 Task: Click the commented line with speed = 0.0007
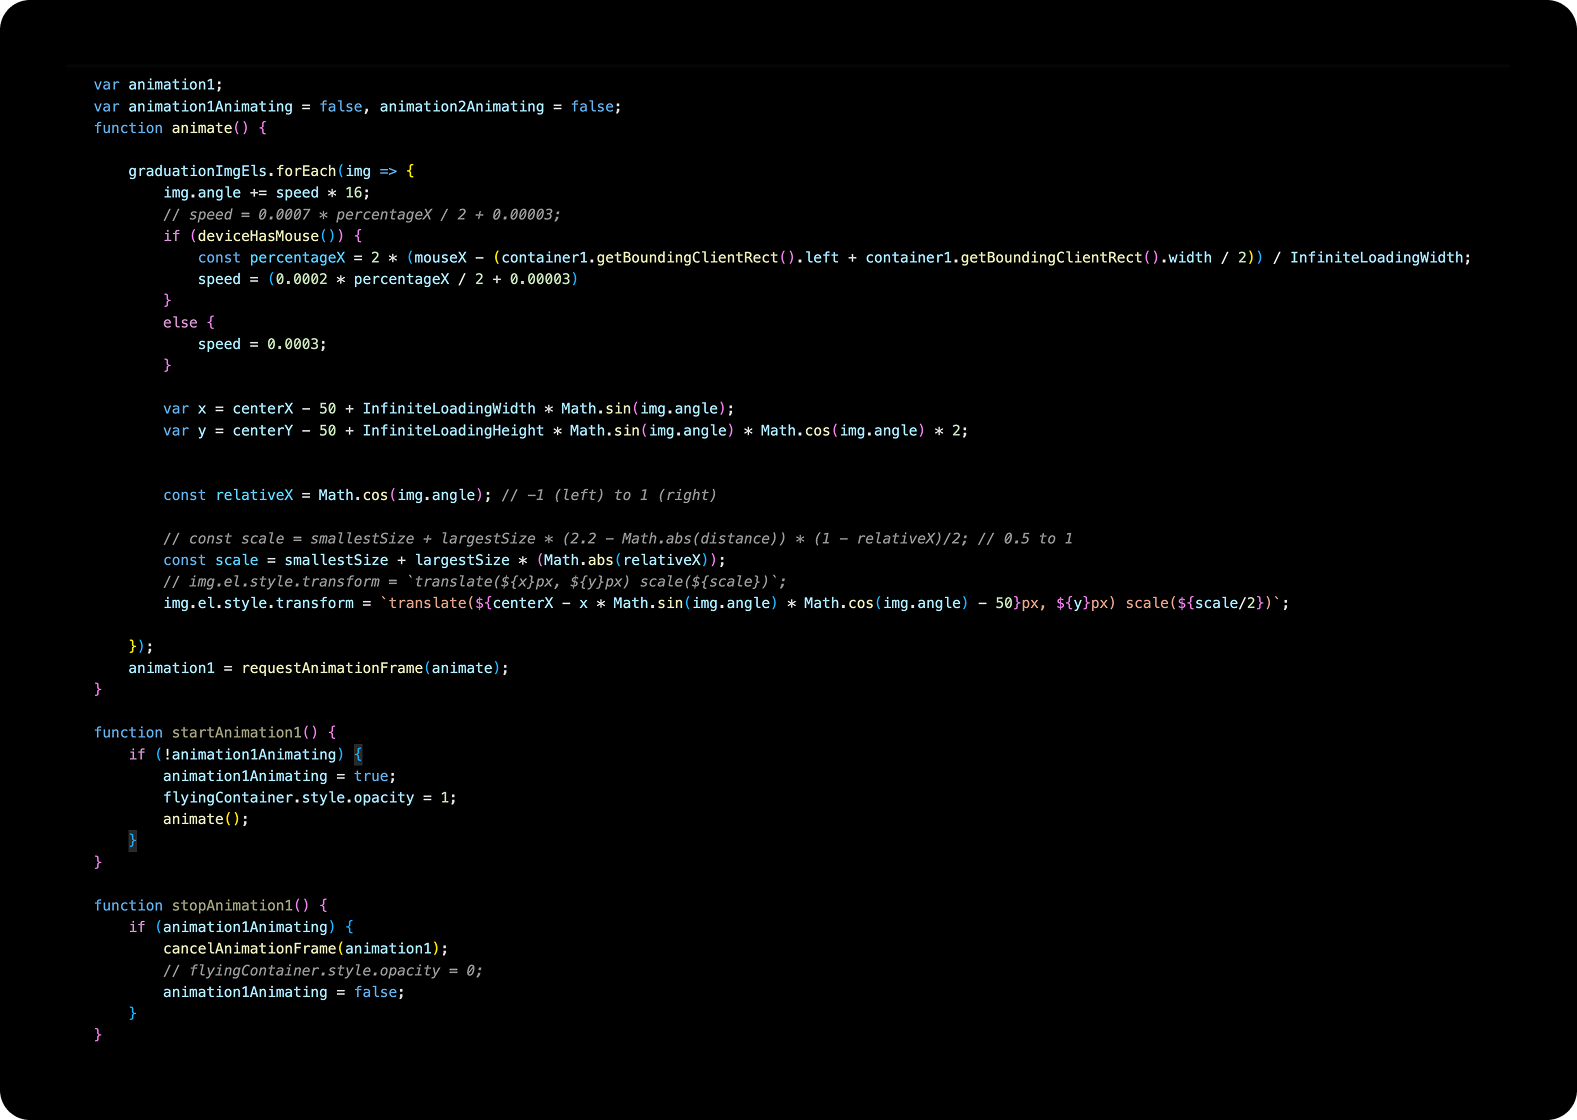tap(361, 215)
